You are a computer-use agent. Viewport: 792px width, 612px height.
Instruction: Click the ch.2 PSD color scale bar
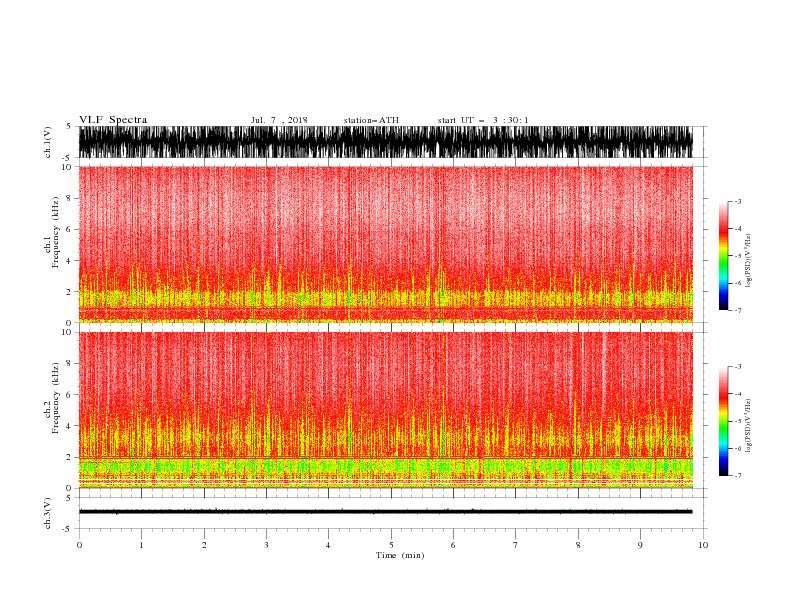723,421
